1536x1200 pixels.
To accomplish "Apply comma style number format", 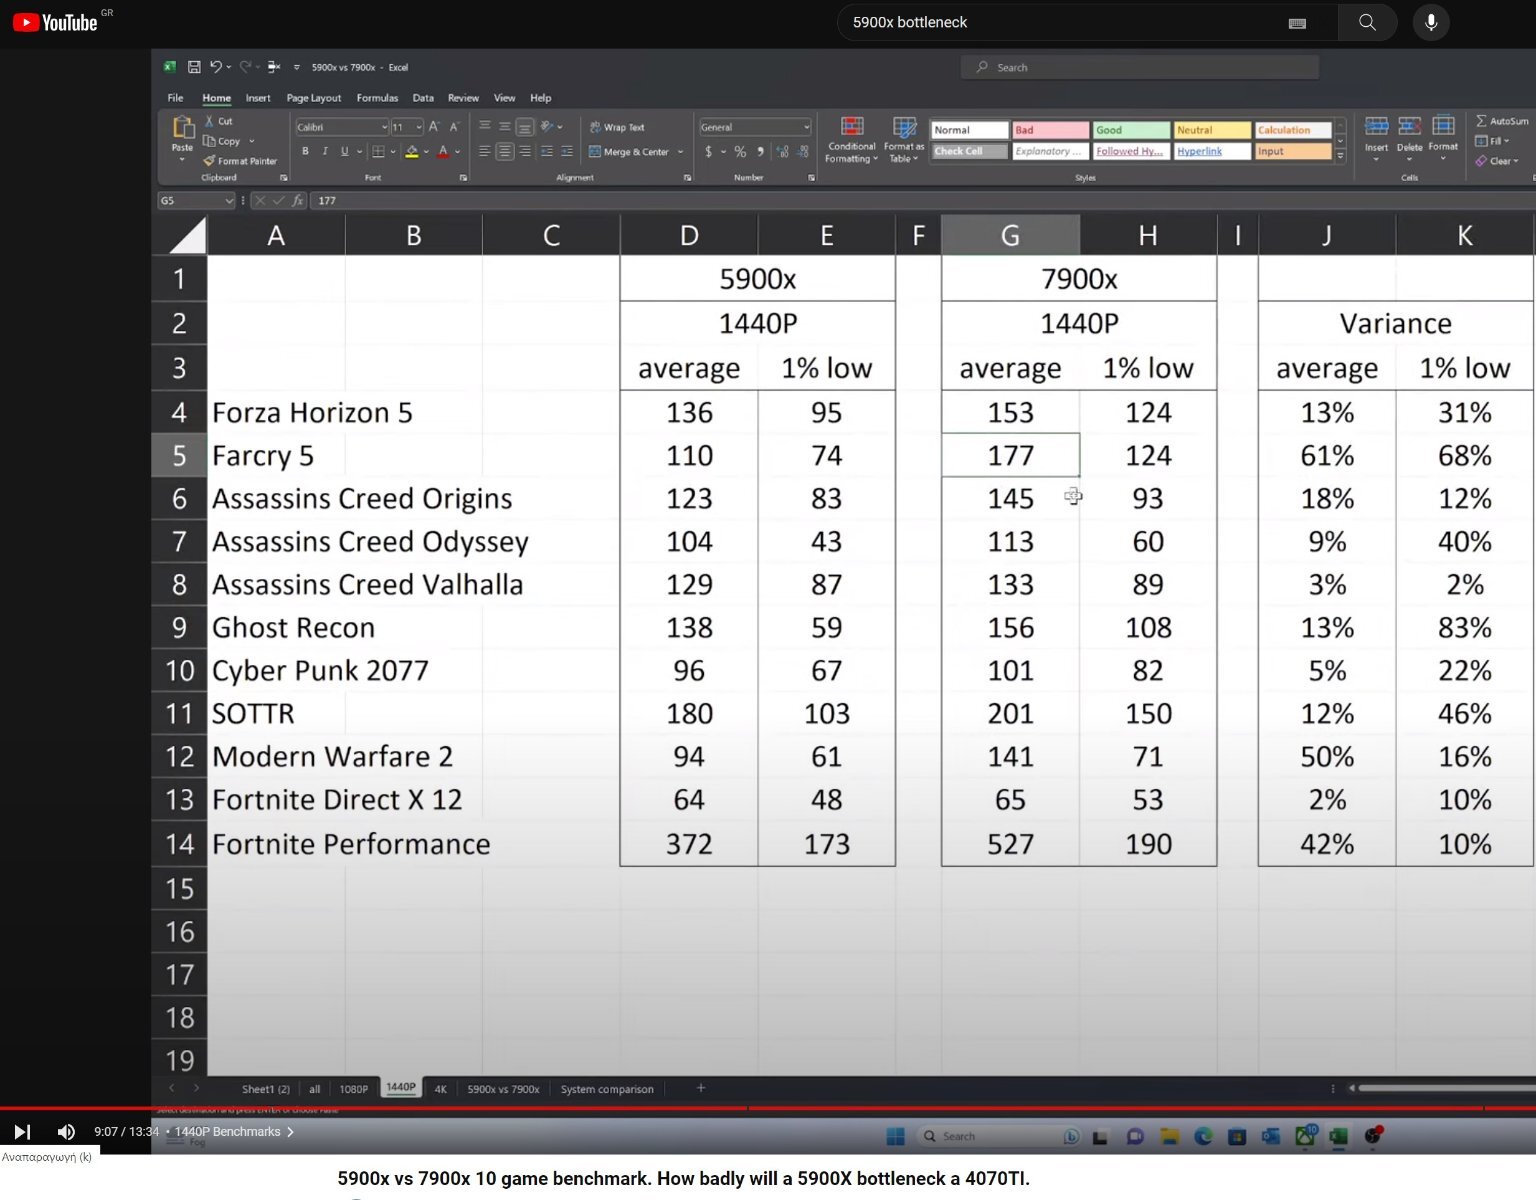I will click(x=761, y=152).
